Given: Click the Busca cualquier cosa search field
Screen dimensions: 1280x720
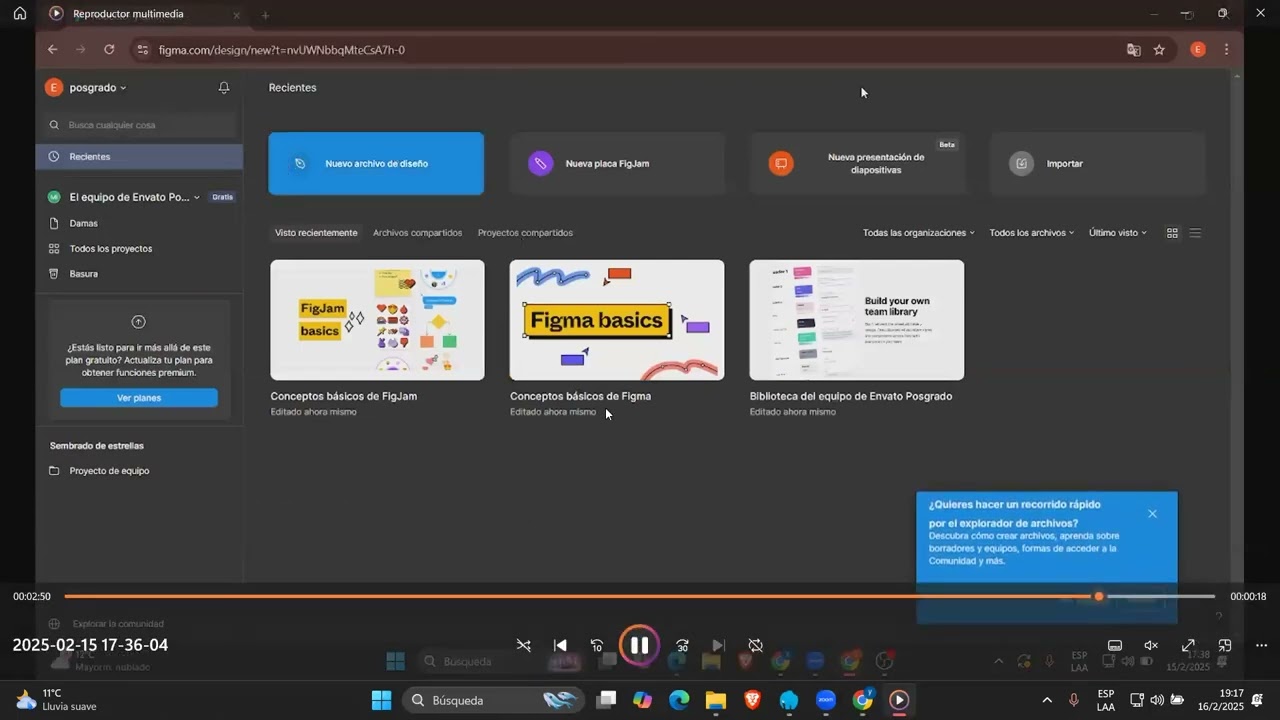Looking at the screenshot, I should 141,125.
